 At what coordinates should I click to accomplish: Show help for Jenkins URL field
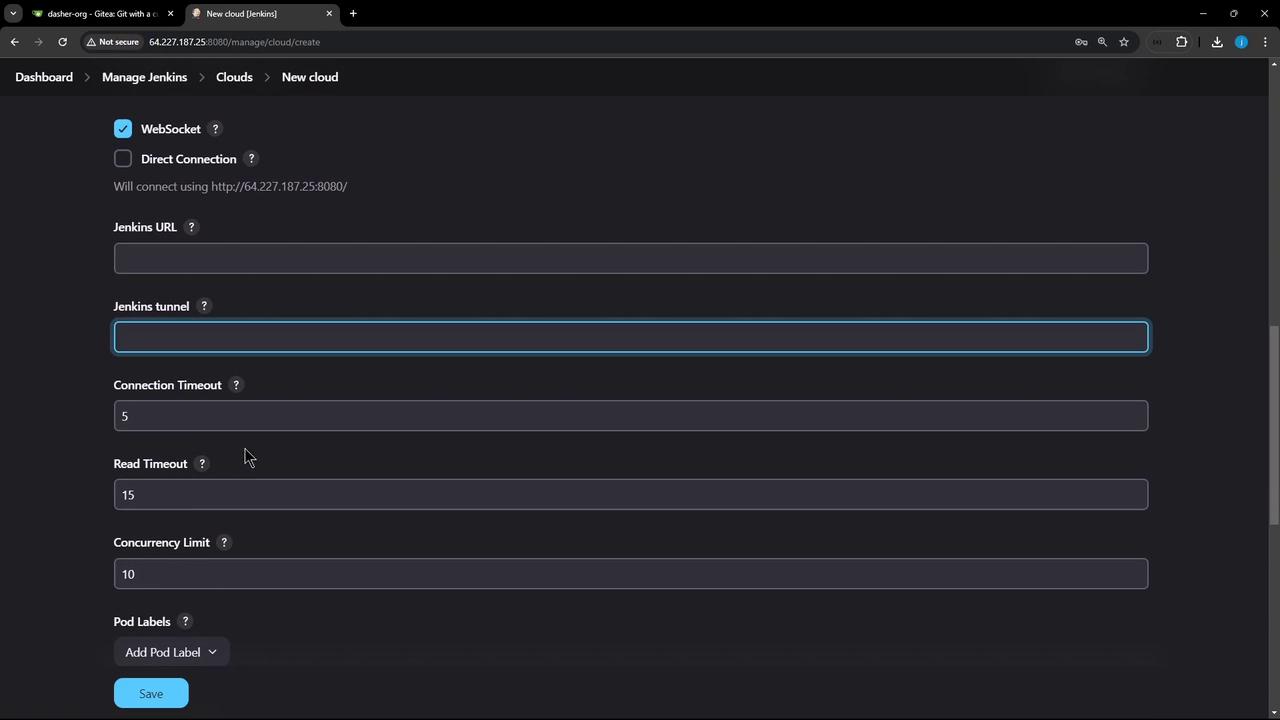pyautogui.click(x=191, y=227)
